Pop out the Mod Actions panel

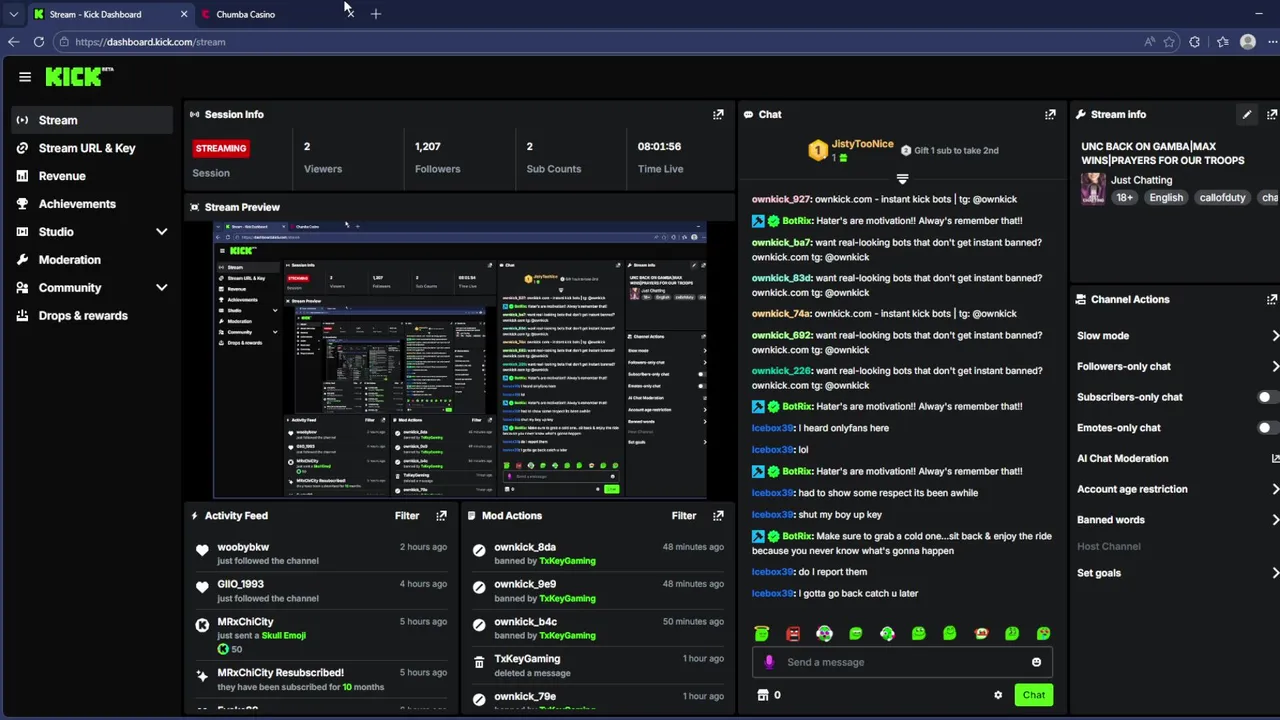coord(718,516)
